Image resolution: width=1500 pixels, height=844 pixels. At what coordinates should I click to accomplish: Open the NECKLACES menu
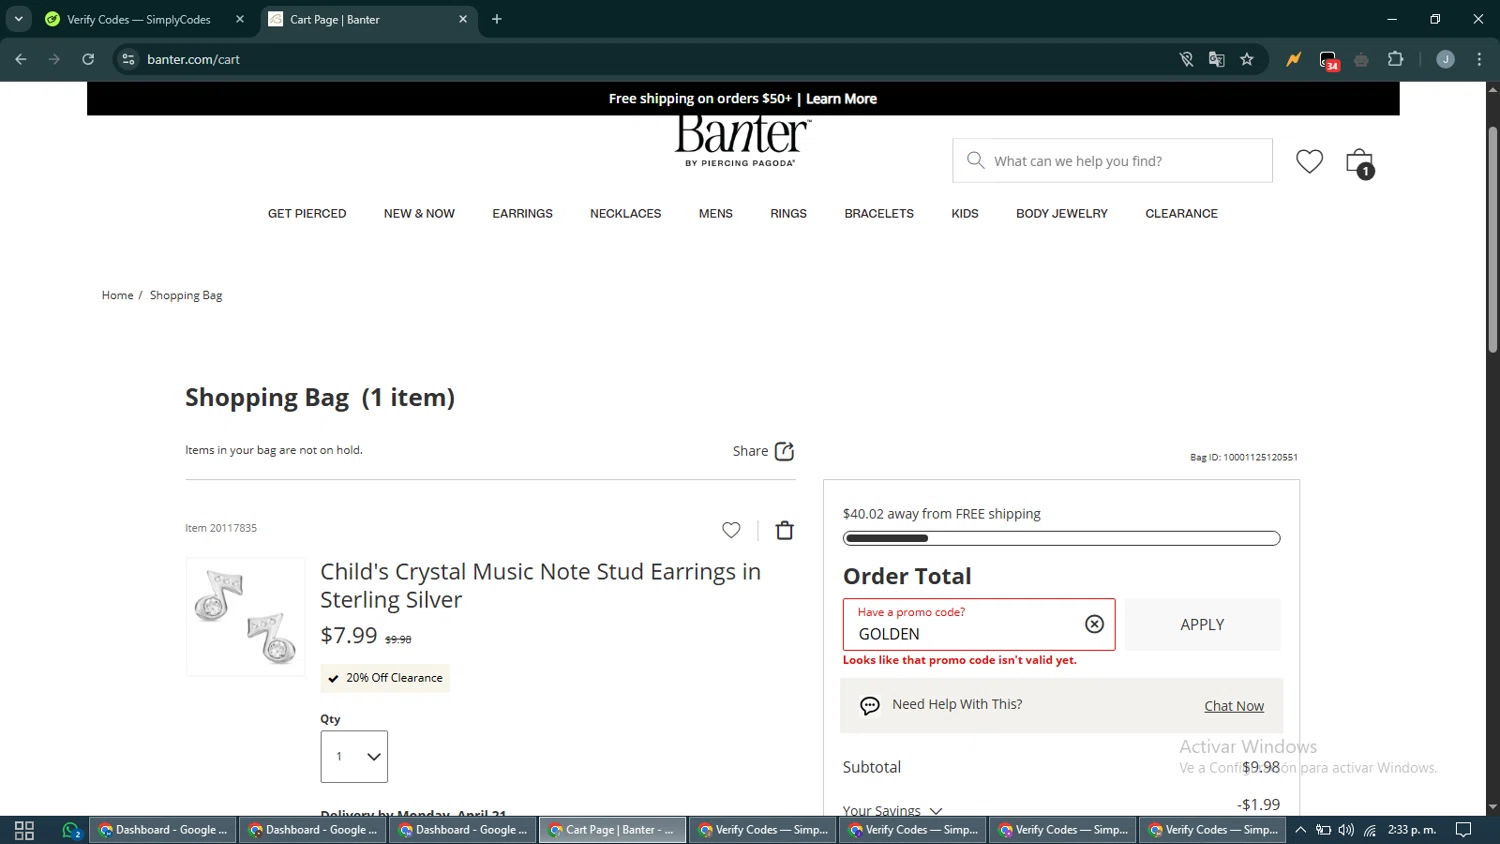(x=626, y=214)
